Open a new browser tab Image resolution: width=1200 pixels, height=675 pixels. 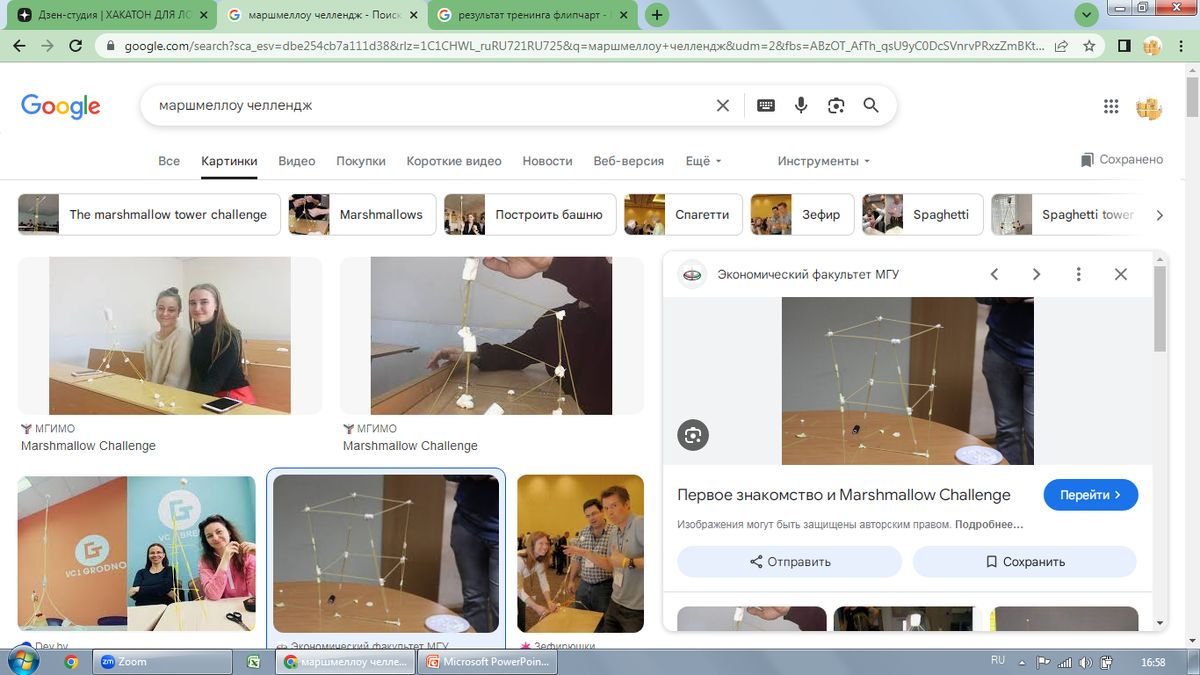pyautogui.click(x=657, y=15)
